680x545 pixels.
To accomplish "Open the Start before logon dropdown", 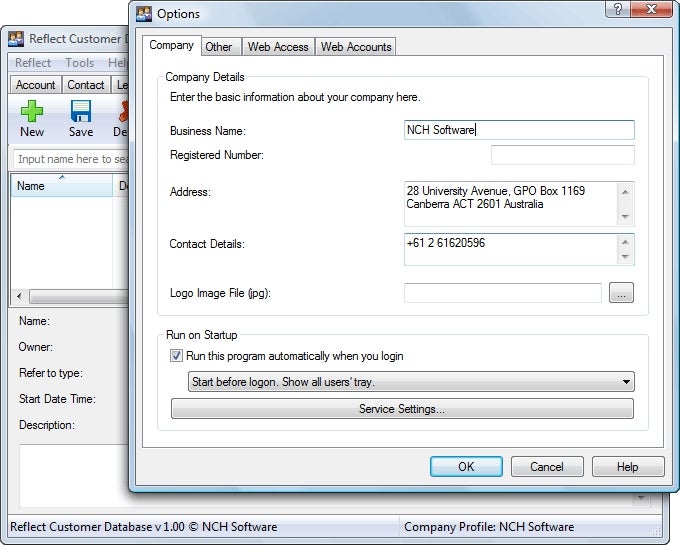I will 411,382.
